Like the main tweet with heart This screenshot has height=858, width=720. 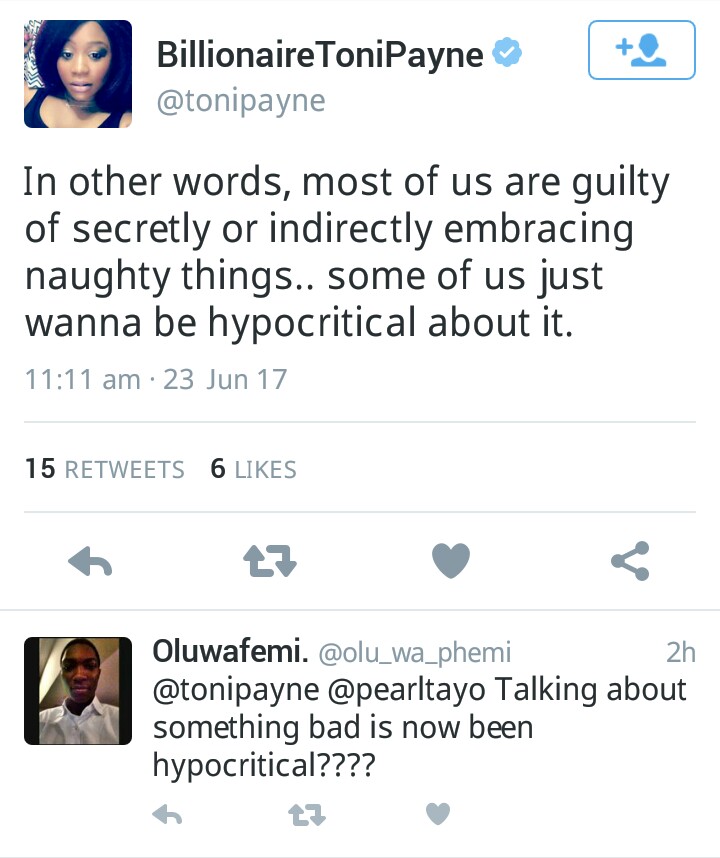coord(450,561)
